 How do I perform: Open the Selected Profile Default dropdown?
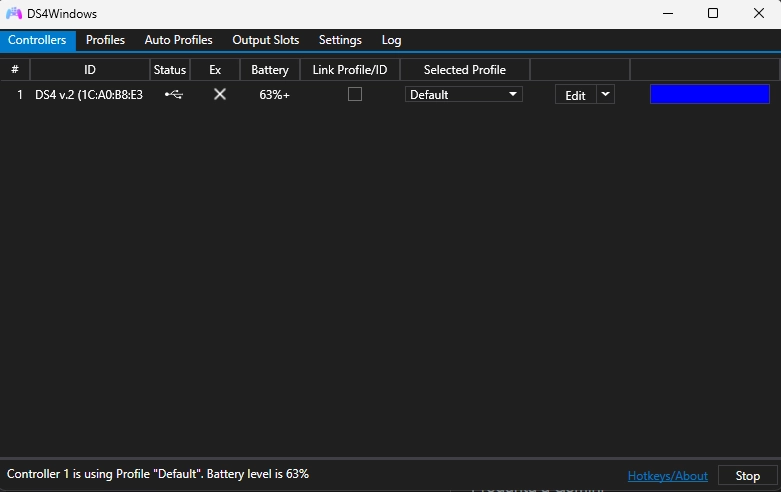coord(464,94)
